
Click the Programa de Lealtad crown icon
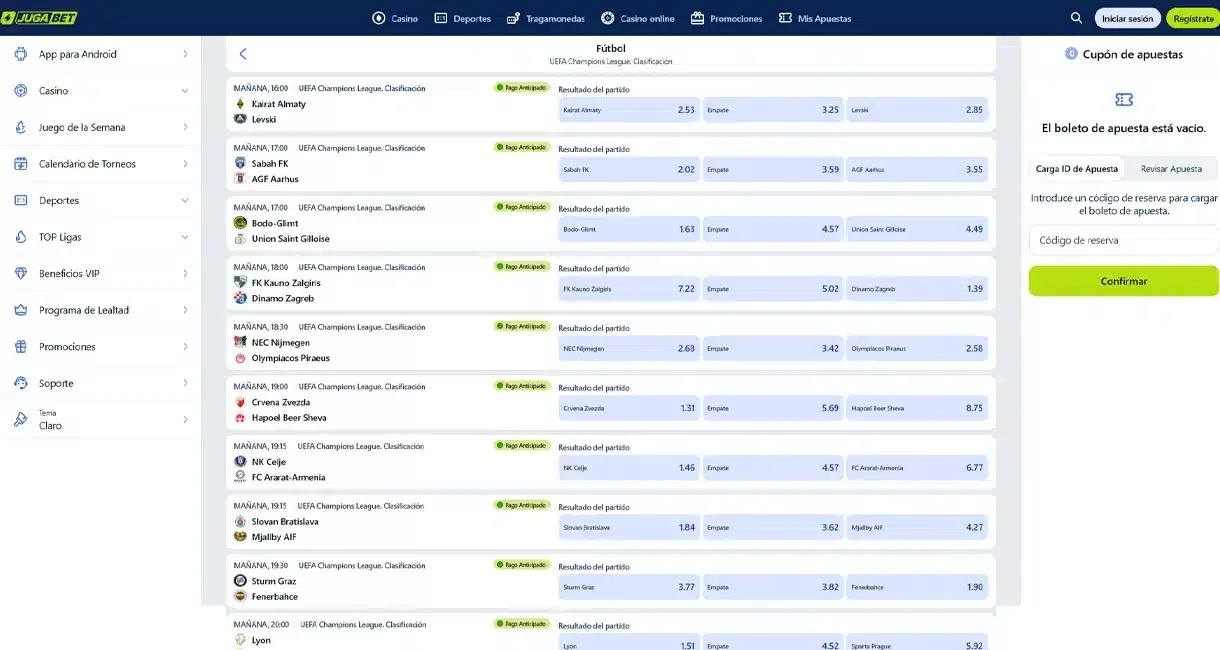point(20,310)
